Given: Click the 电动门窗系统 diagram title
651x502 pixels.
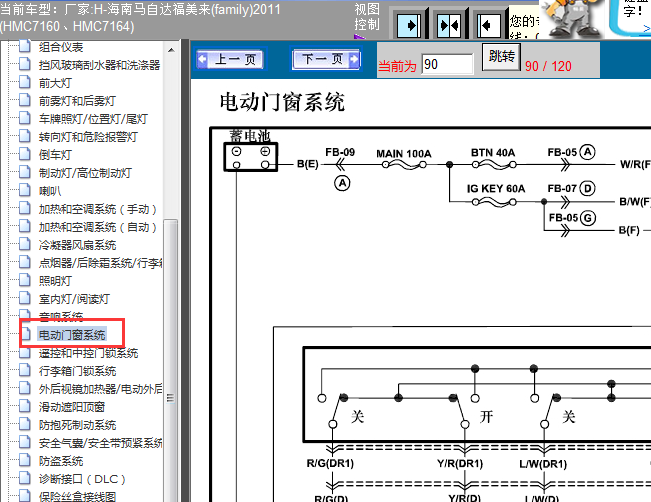Looking at the screenshot, I should coord(282,102).
